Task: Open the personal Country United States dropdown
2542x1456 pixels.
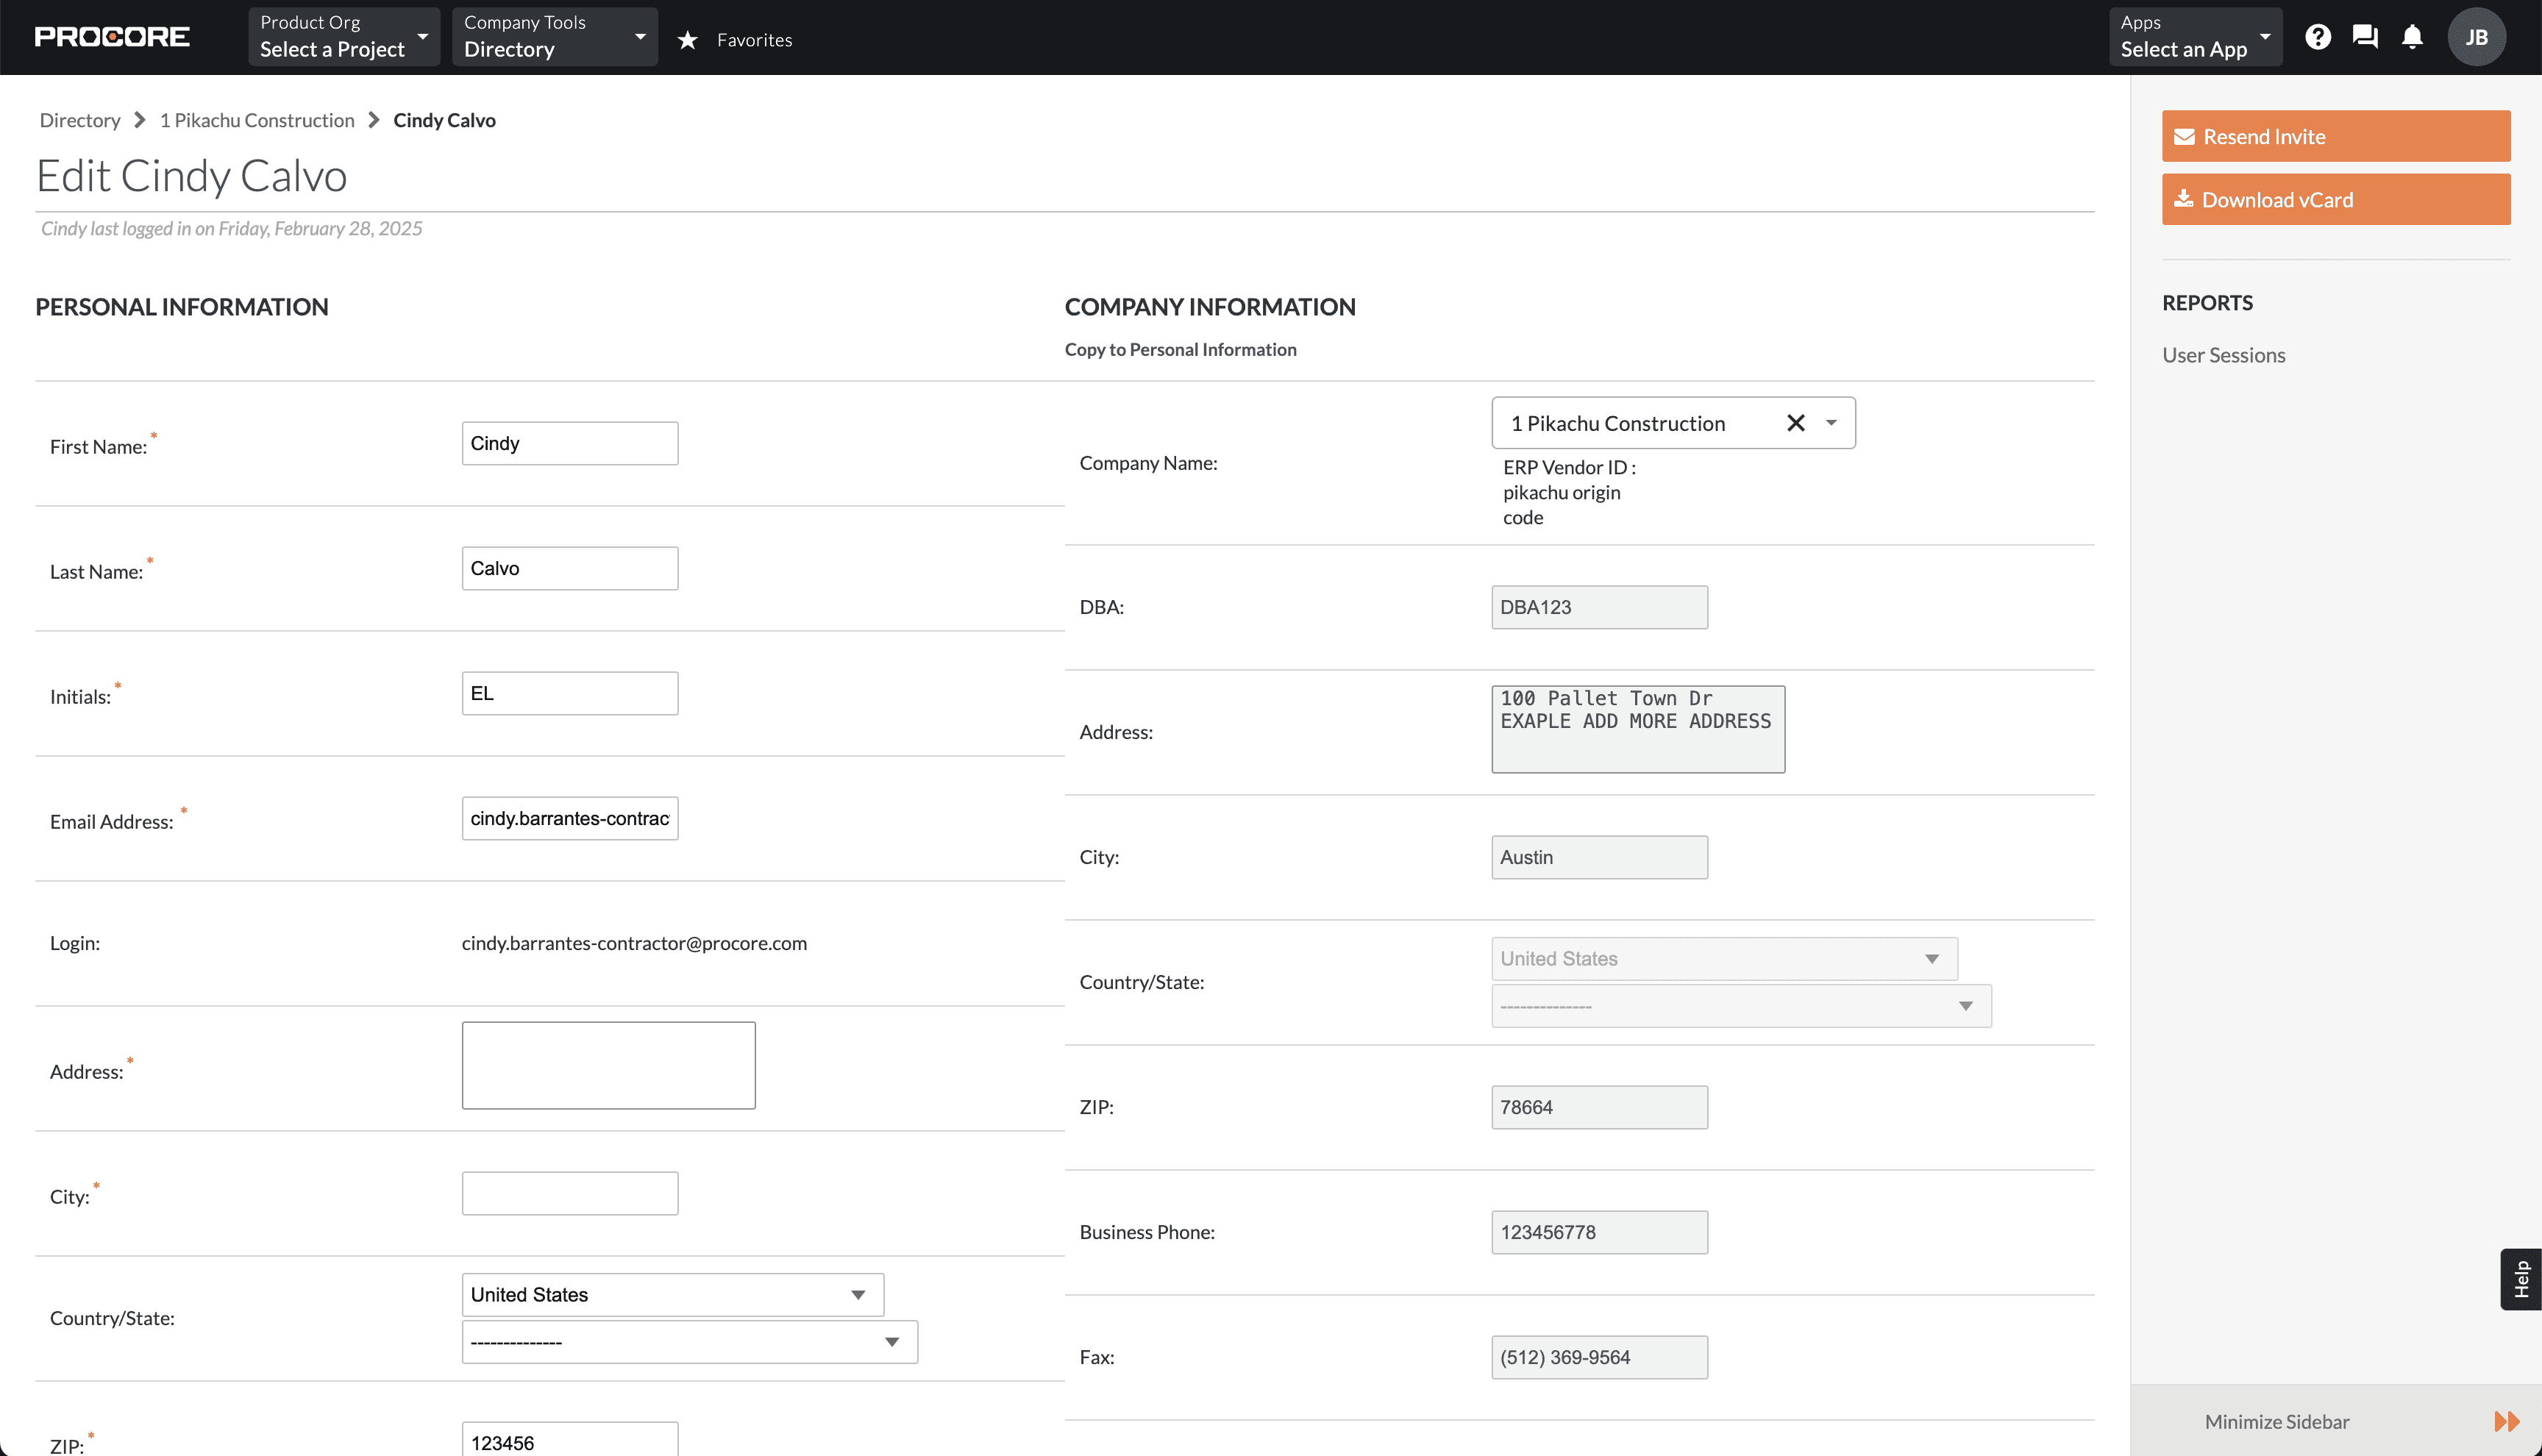Action: point(673,1294)
